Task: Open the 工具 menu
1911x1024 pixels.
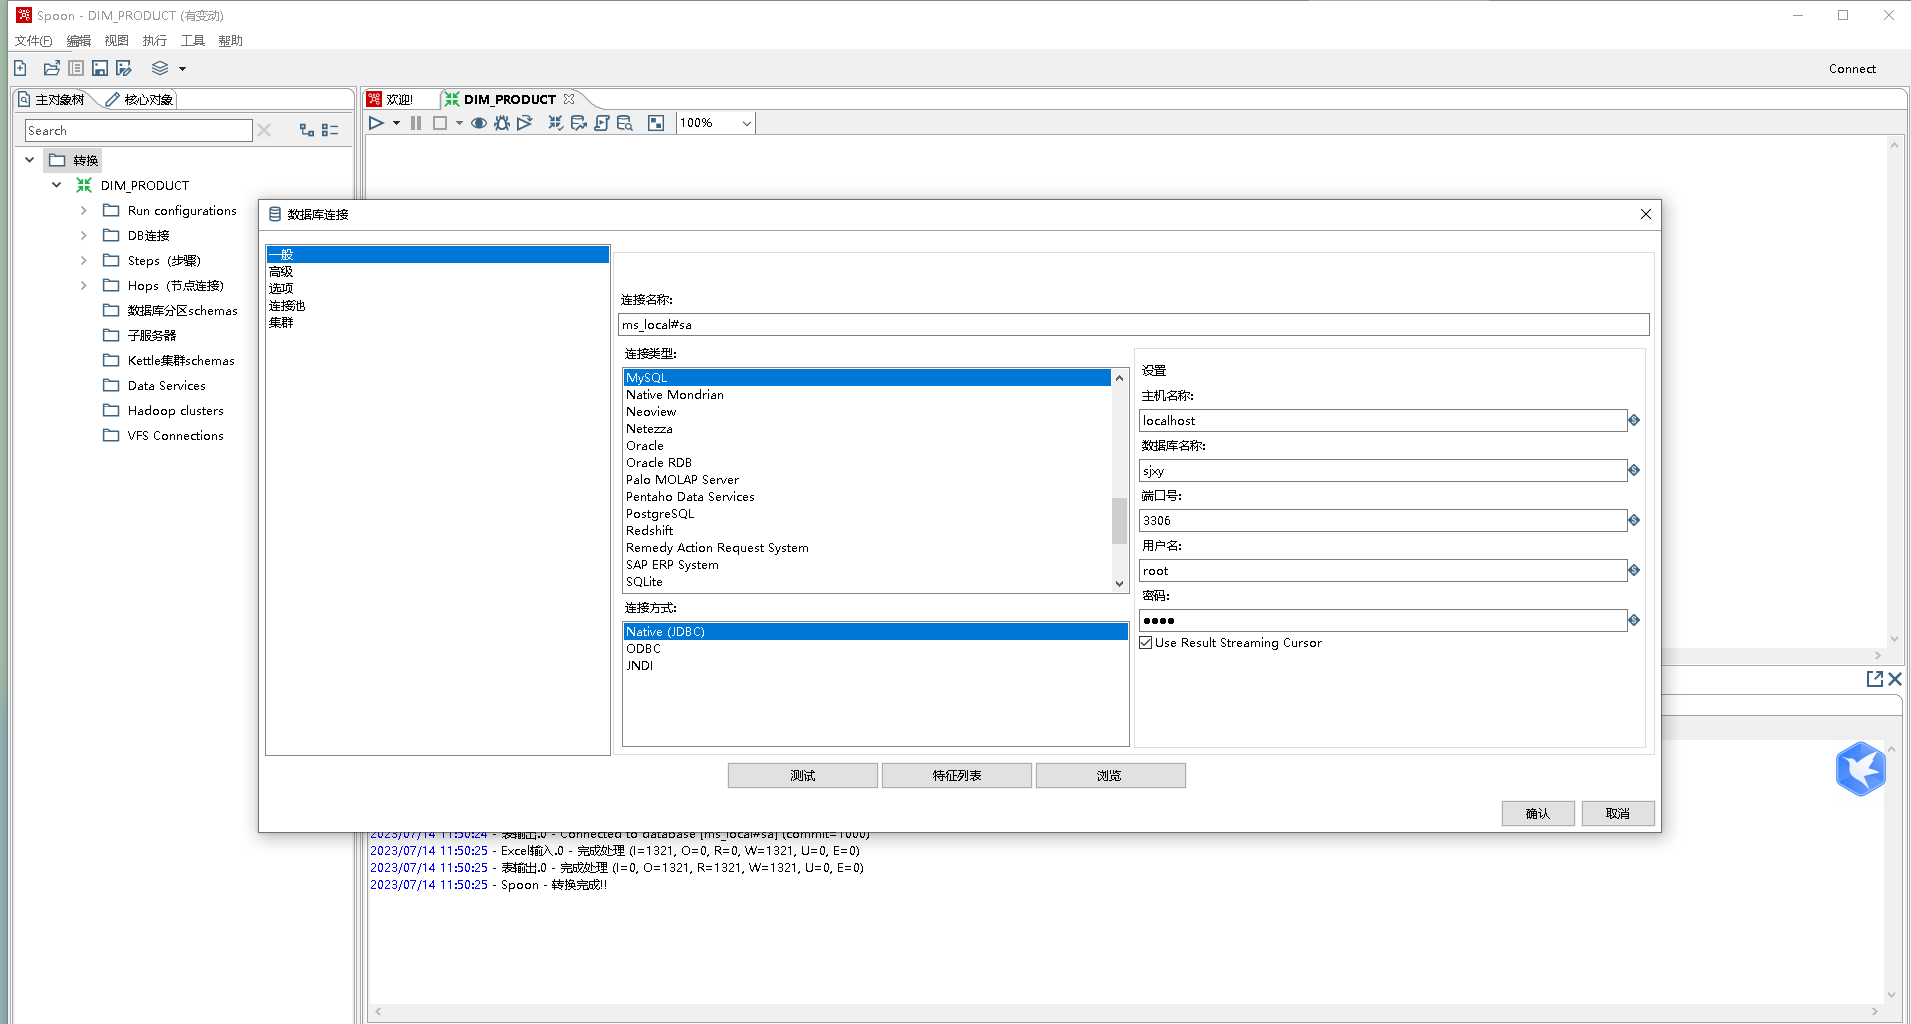Action: point(192,41)
